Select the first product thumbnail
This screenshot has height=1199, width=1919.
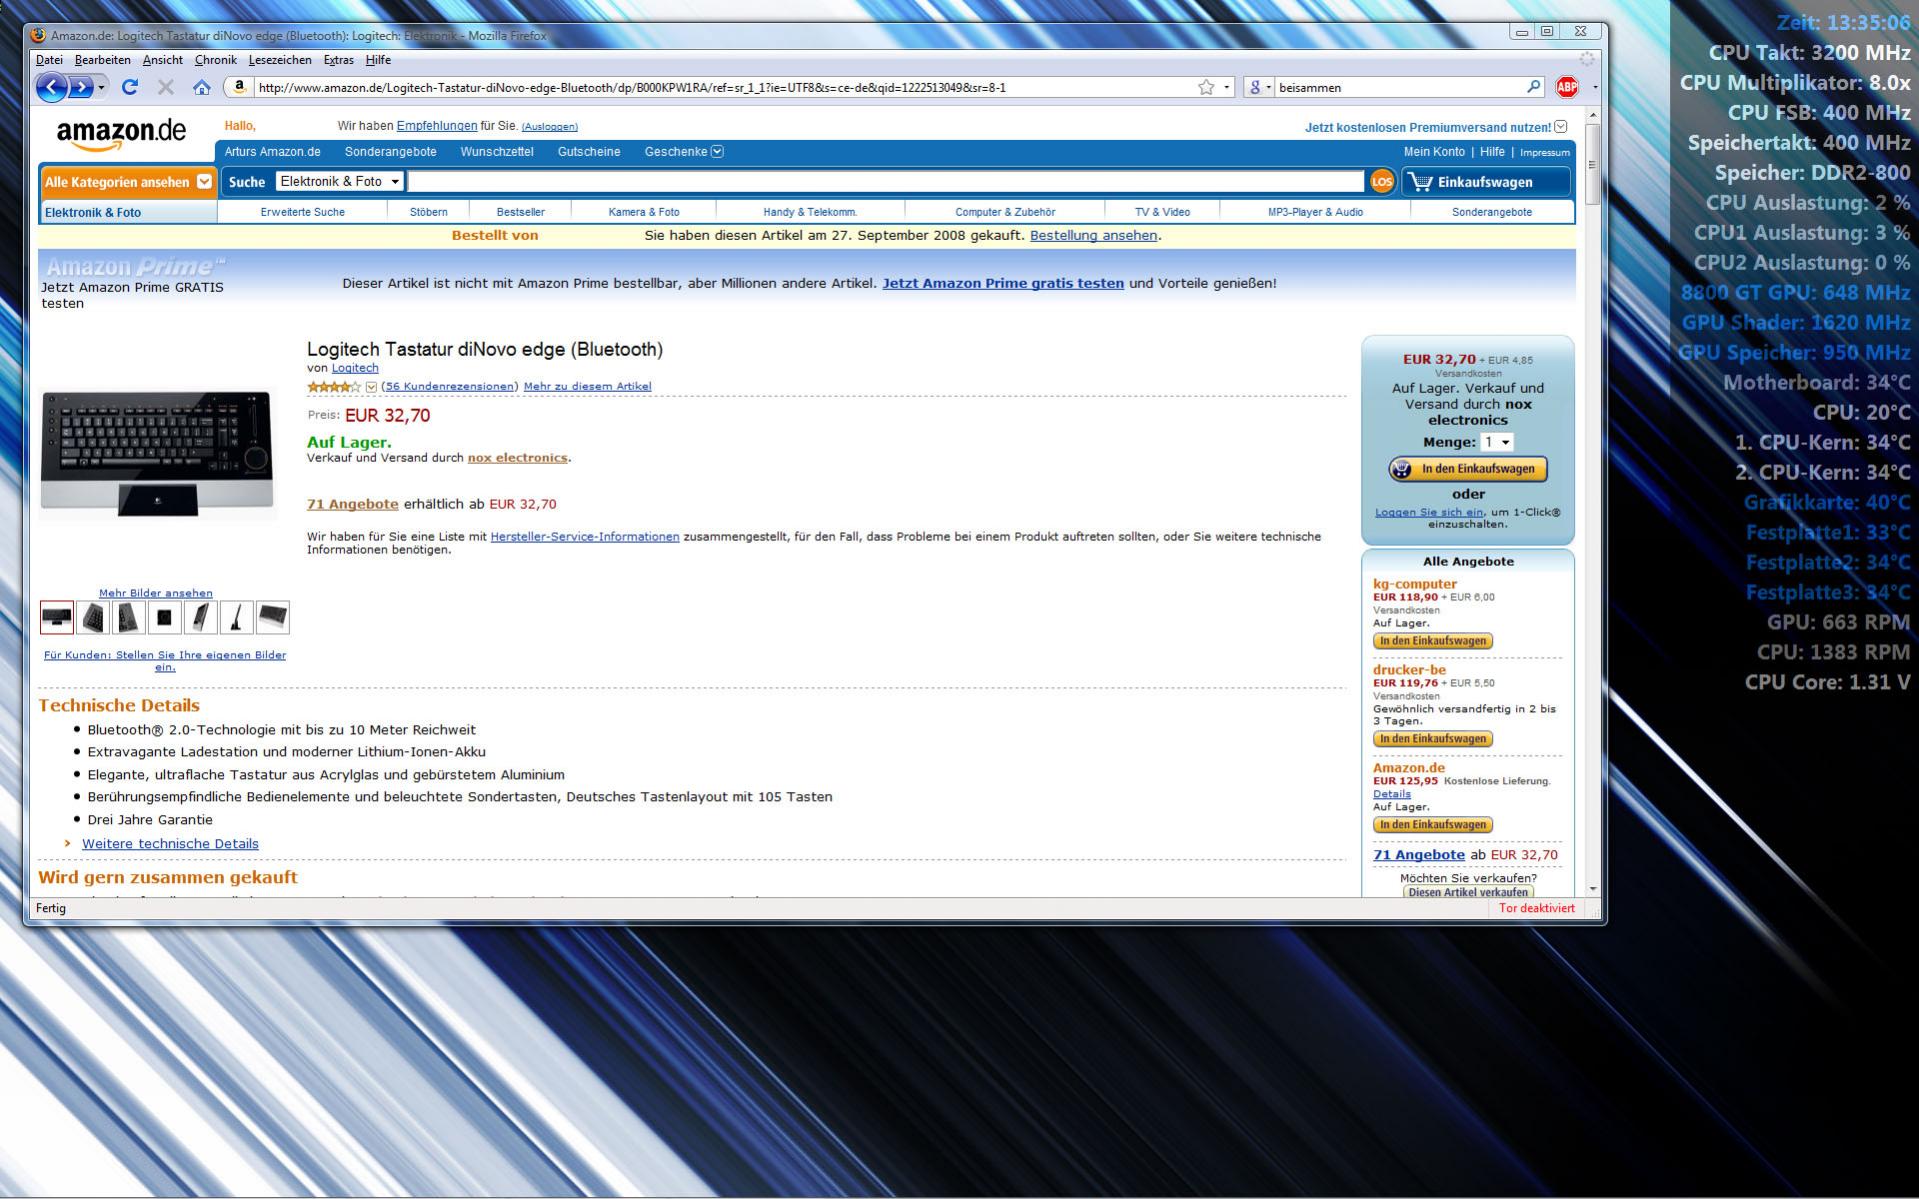57,617
